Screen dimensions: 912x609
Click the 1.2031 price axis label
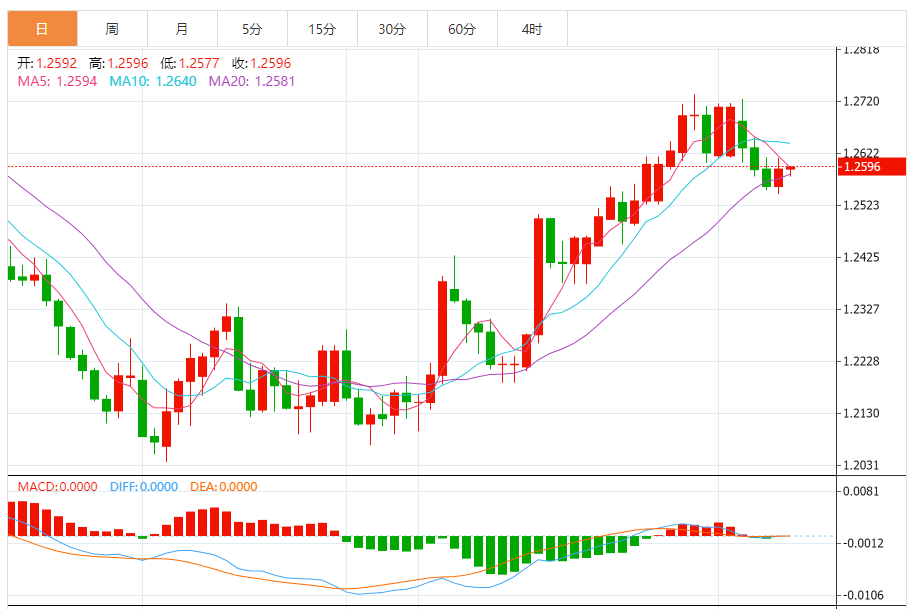point(861,465)
